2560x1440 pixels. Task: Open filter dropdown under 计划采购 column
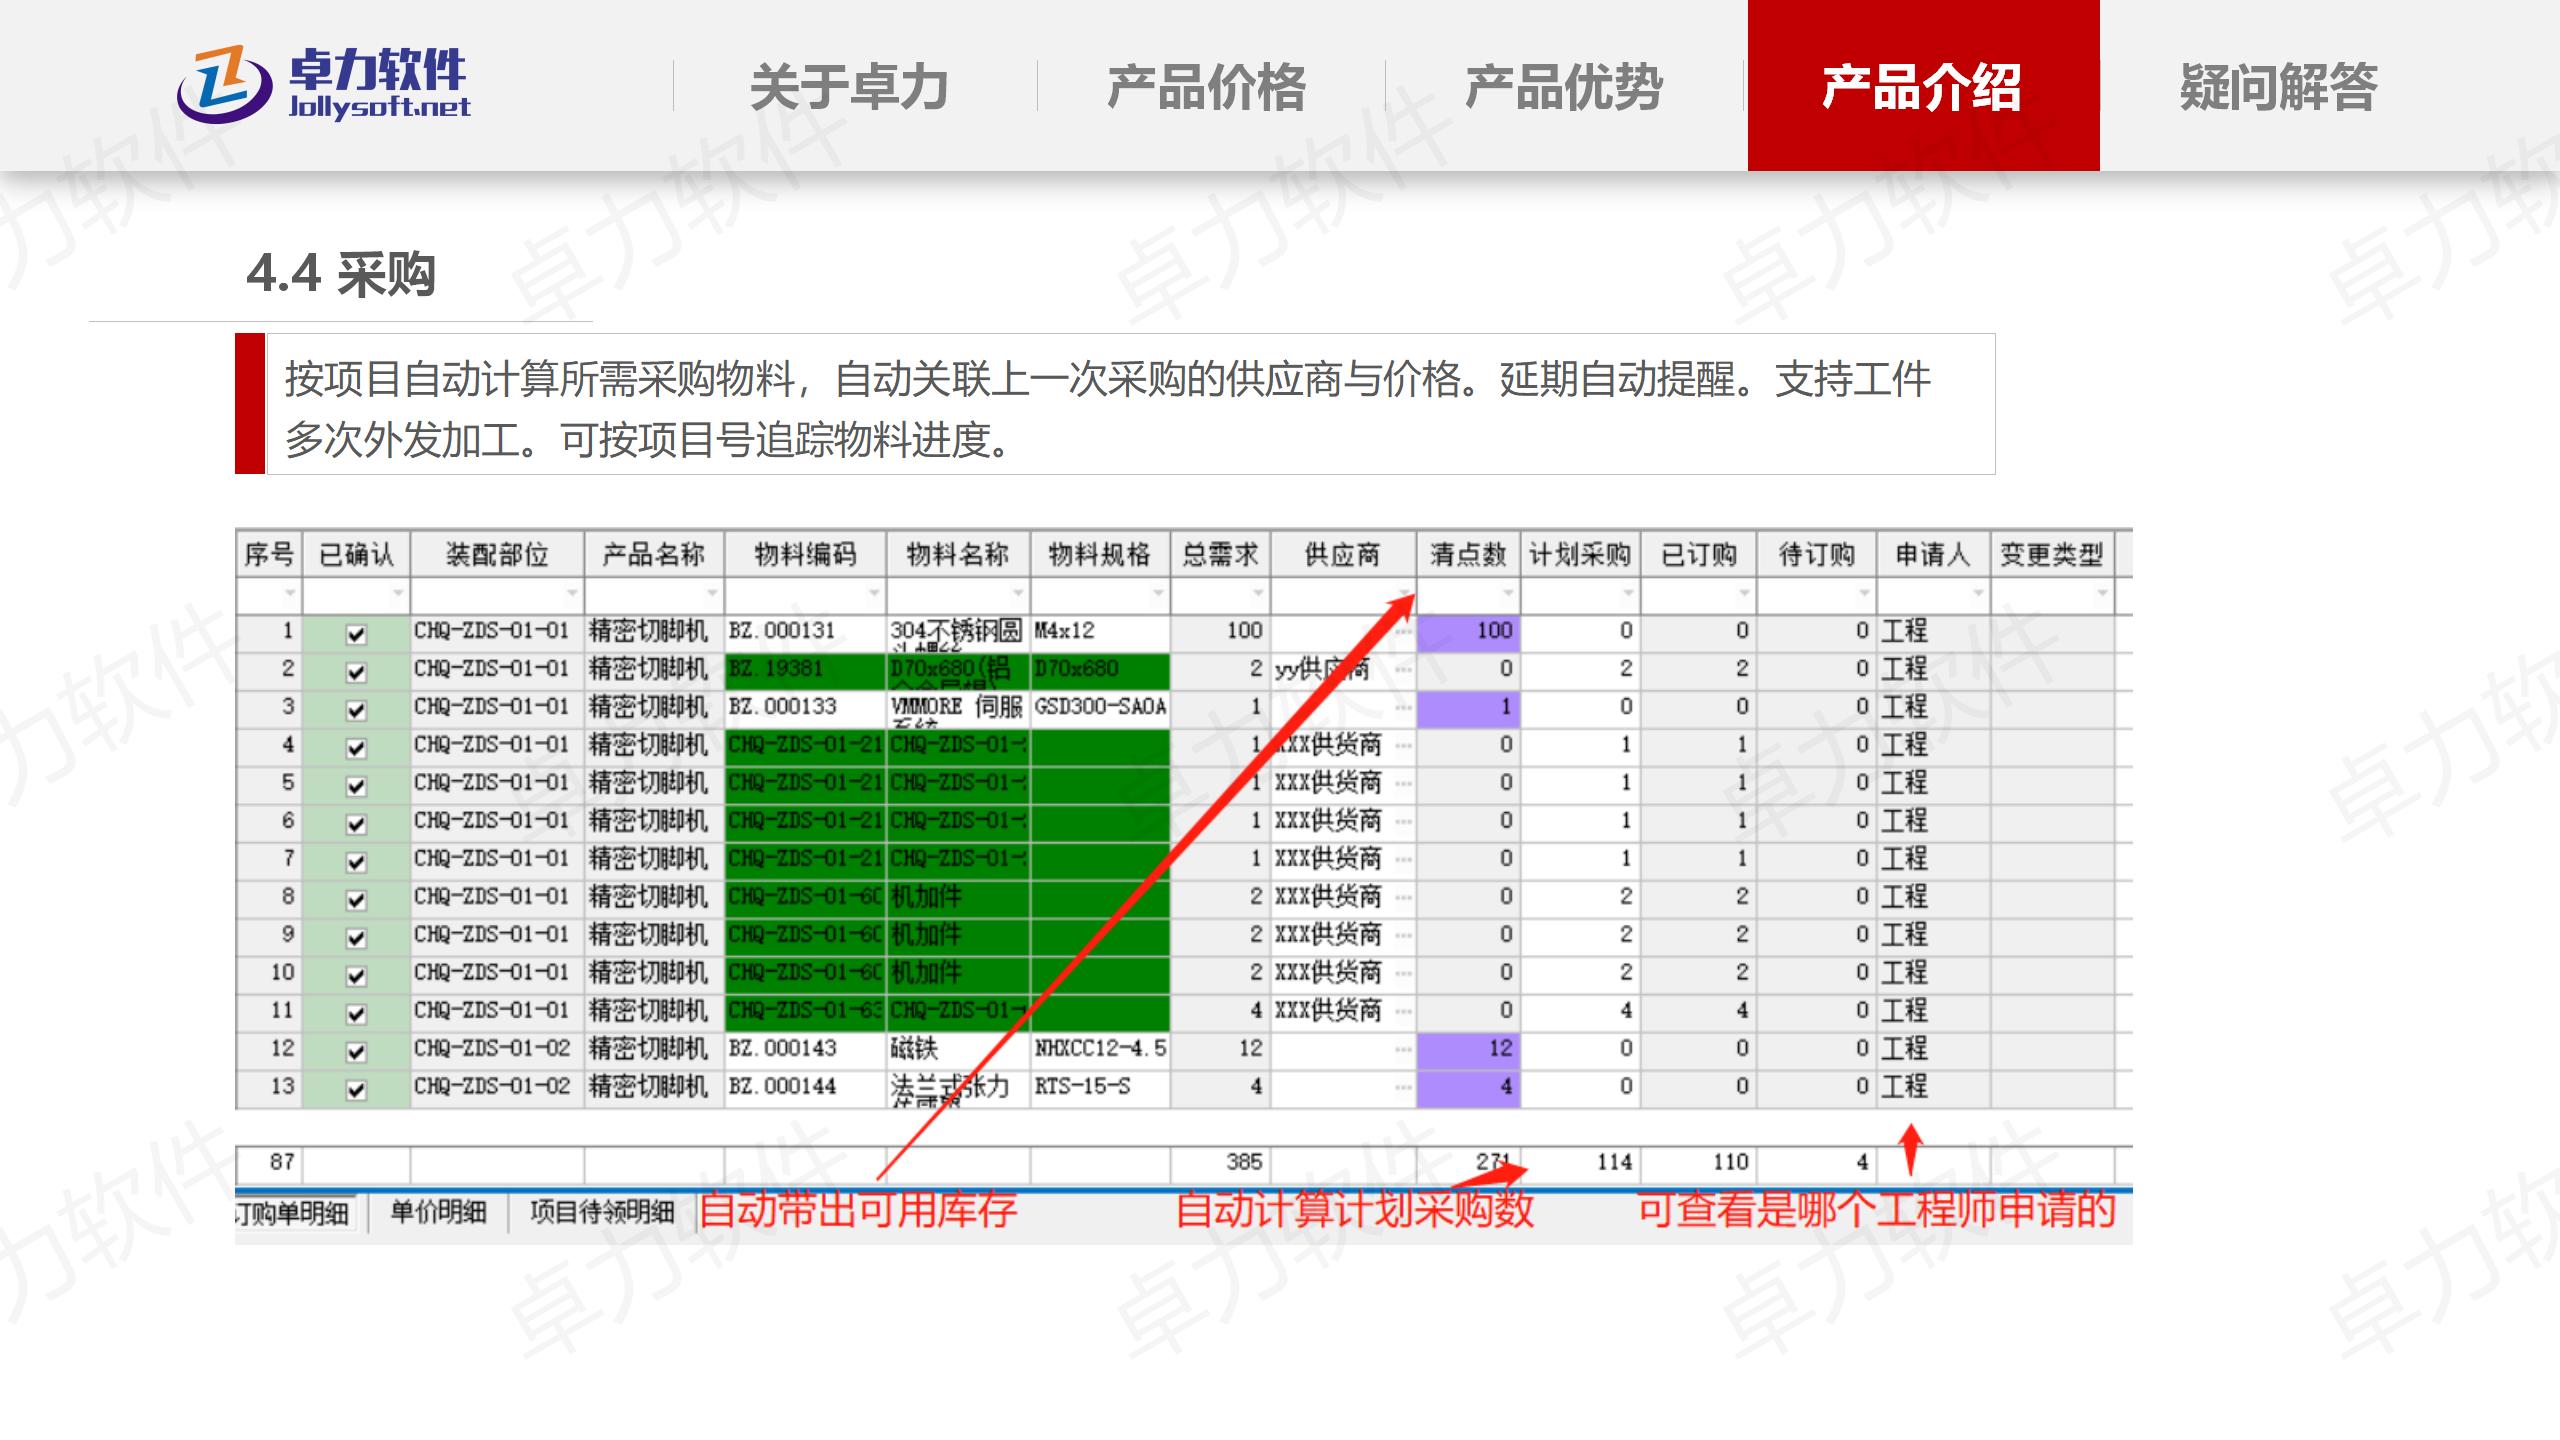coord(1628,594)
